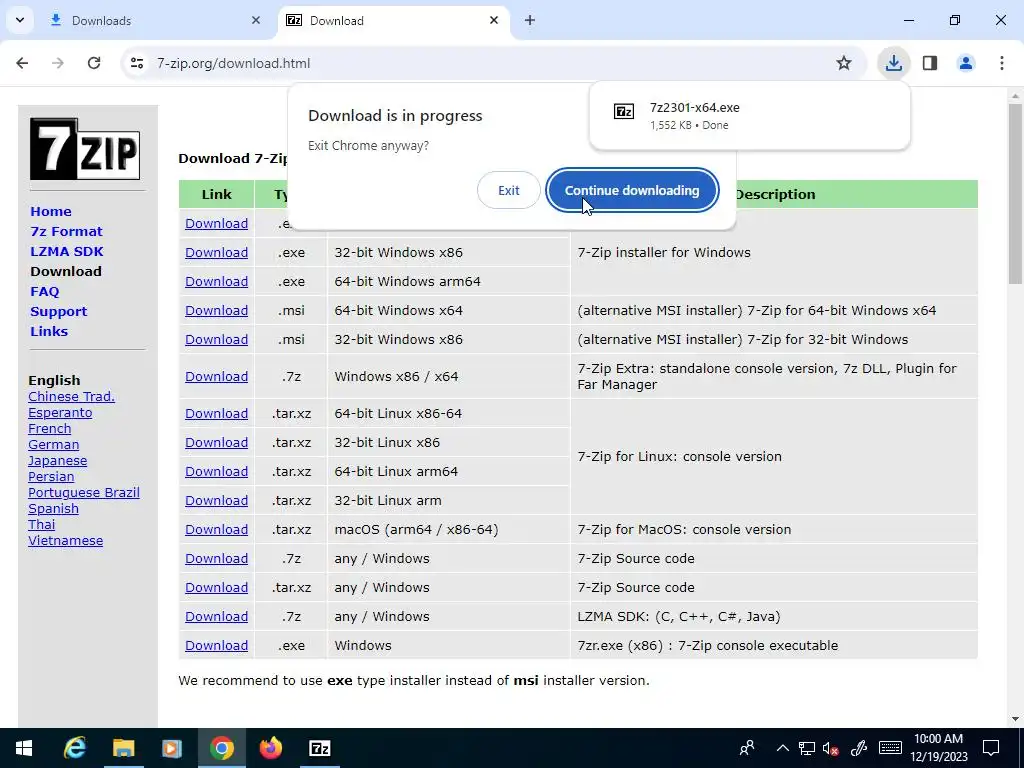Click the 7-ZIP logo image
The width and height of the screenshot is (1024, 768).
pos(85,149)
